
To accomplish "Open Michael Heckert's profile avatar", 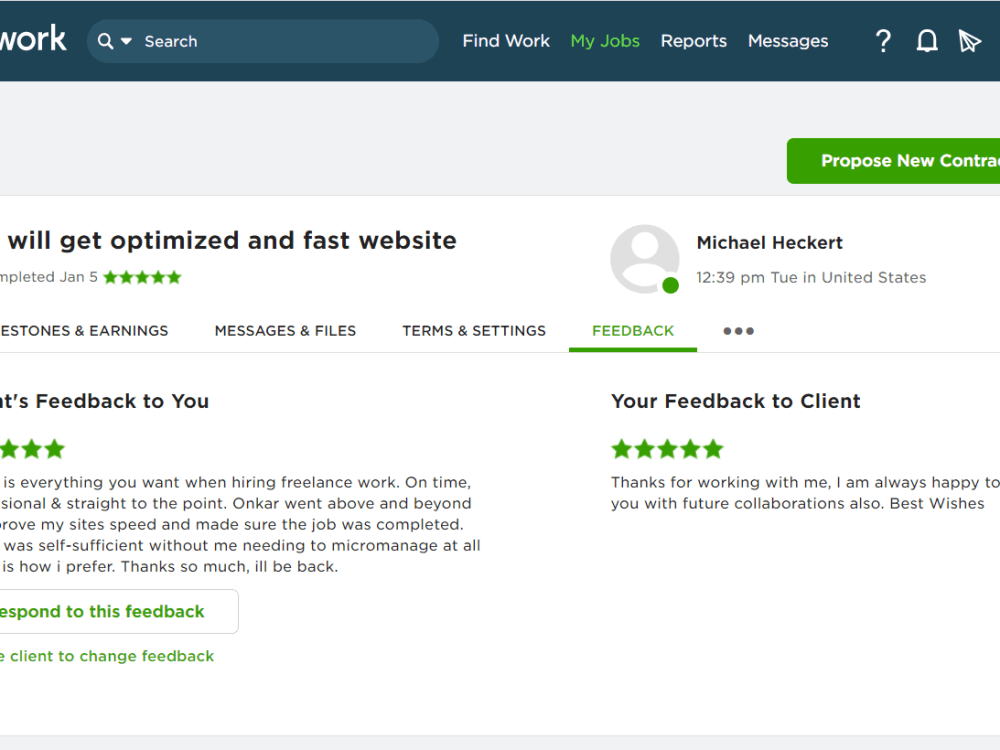I will [645, 259].
